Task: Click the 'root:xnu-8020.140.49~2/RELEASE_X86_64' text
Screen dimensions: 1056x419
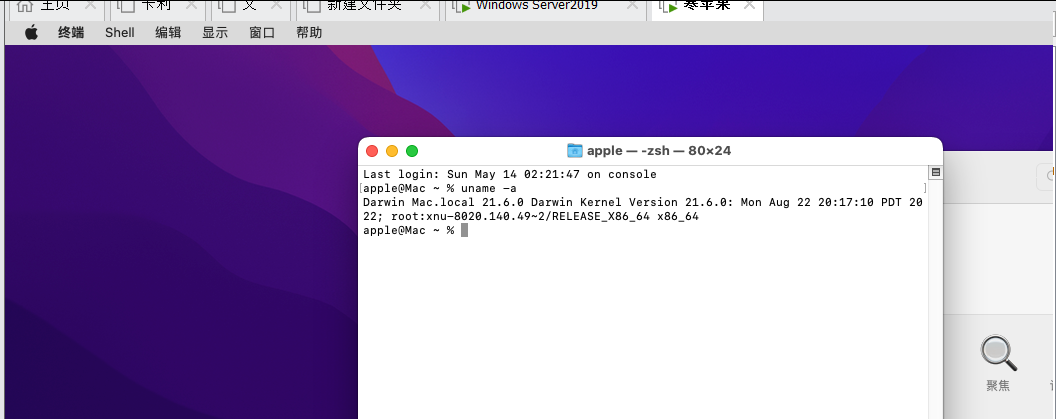Action: click(x=521, y=217)
